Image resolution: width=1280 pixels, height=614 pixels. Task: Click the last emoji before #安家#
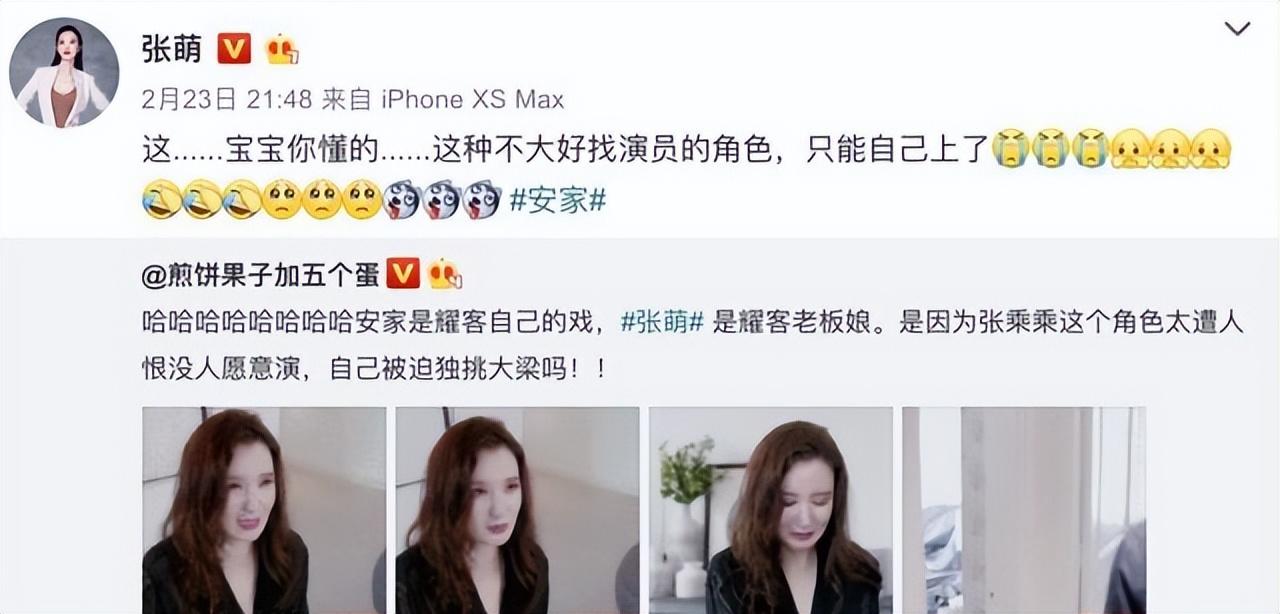tap(481, 200)
